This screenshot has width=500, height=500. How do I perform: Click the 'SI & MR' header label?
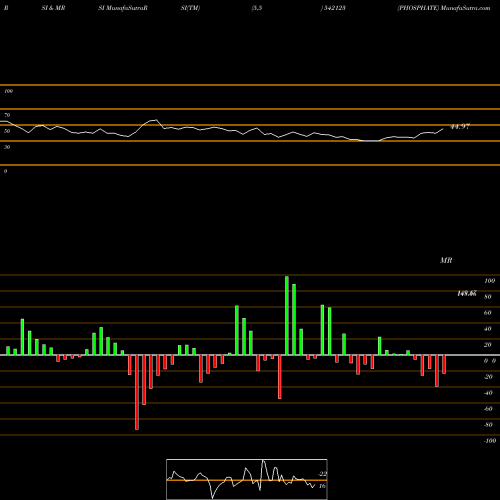(53, 8)
